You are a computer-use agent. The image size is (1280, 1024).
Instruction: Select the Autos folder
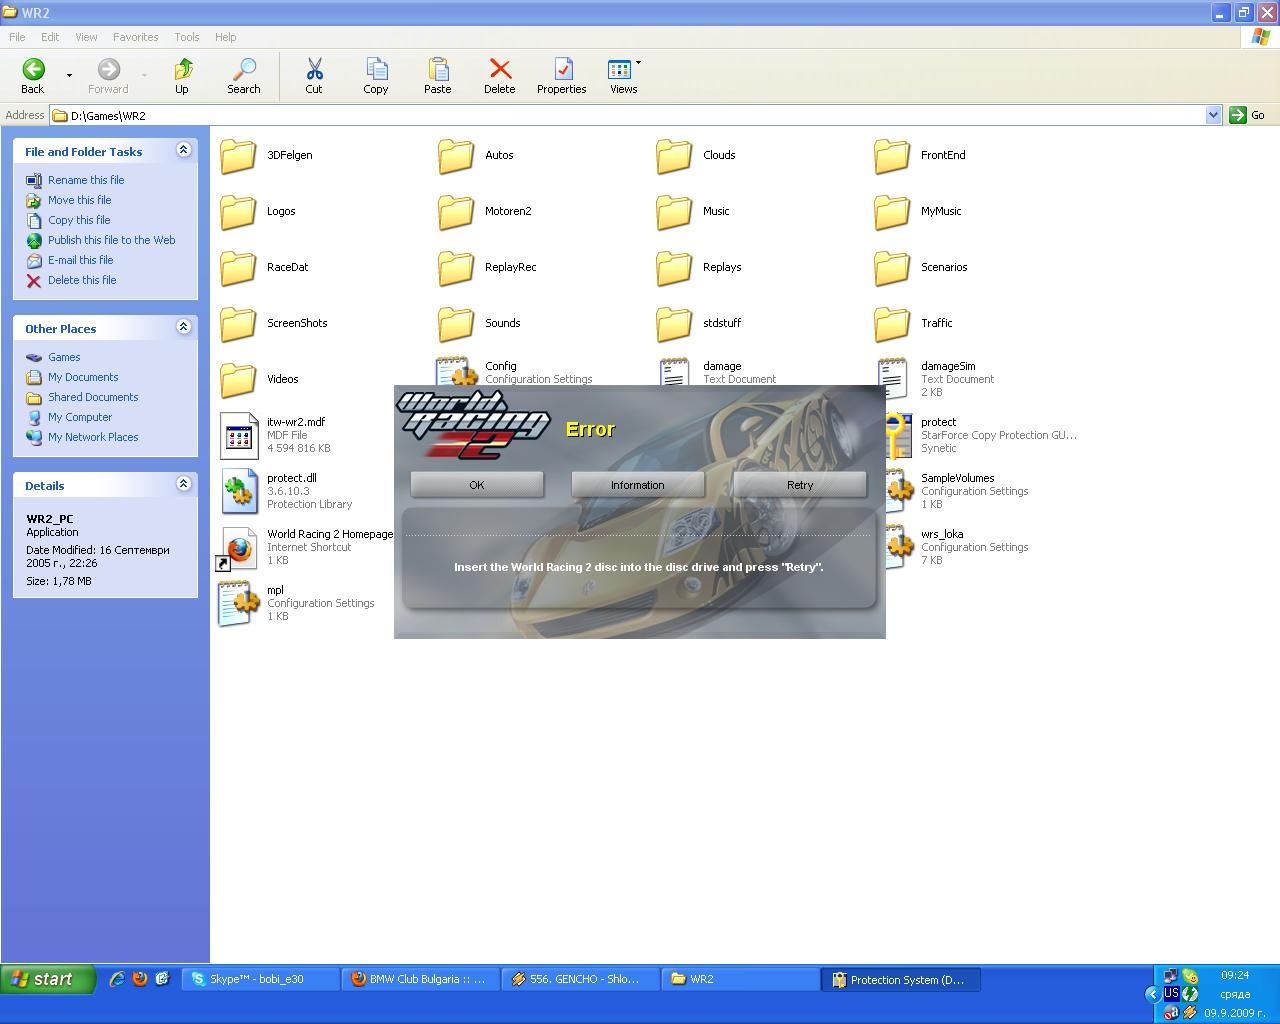[476, 156]
